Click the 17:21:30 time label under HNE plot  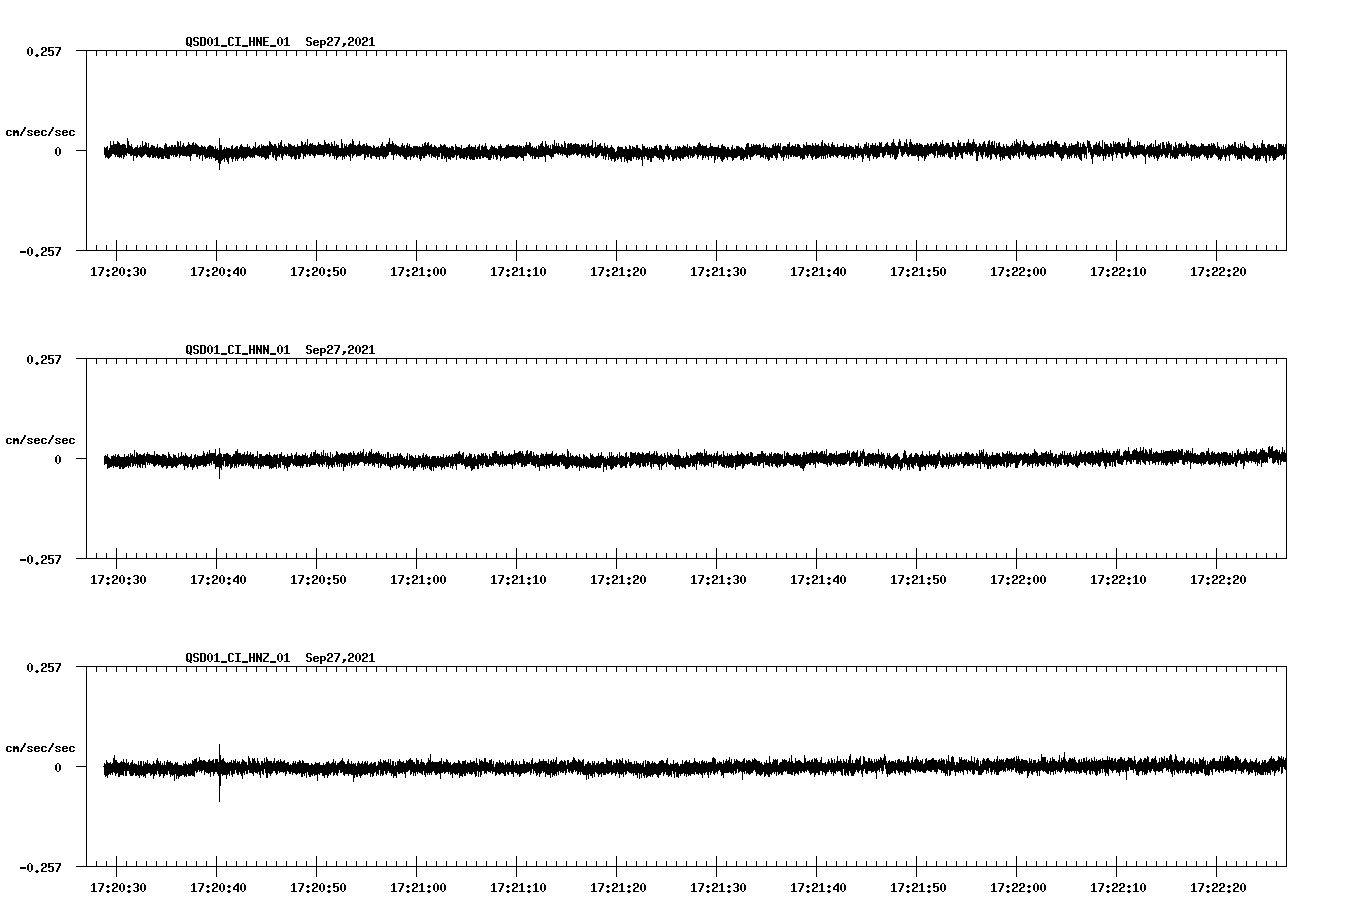[x=718, y=272]
